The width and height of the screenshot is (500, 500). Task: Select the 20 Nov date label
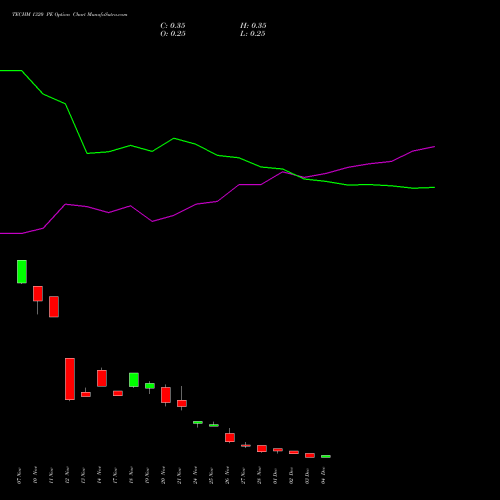tap(163, 476)
